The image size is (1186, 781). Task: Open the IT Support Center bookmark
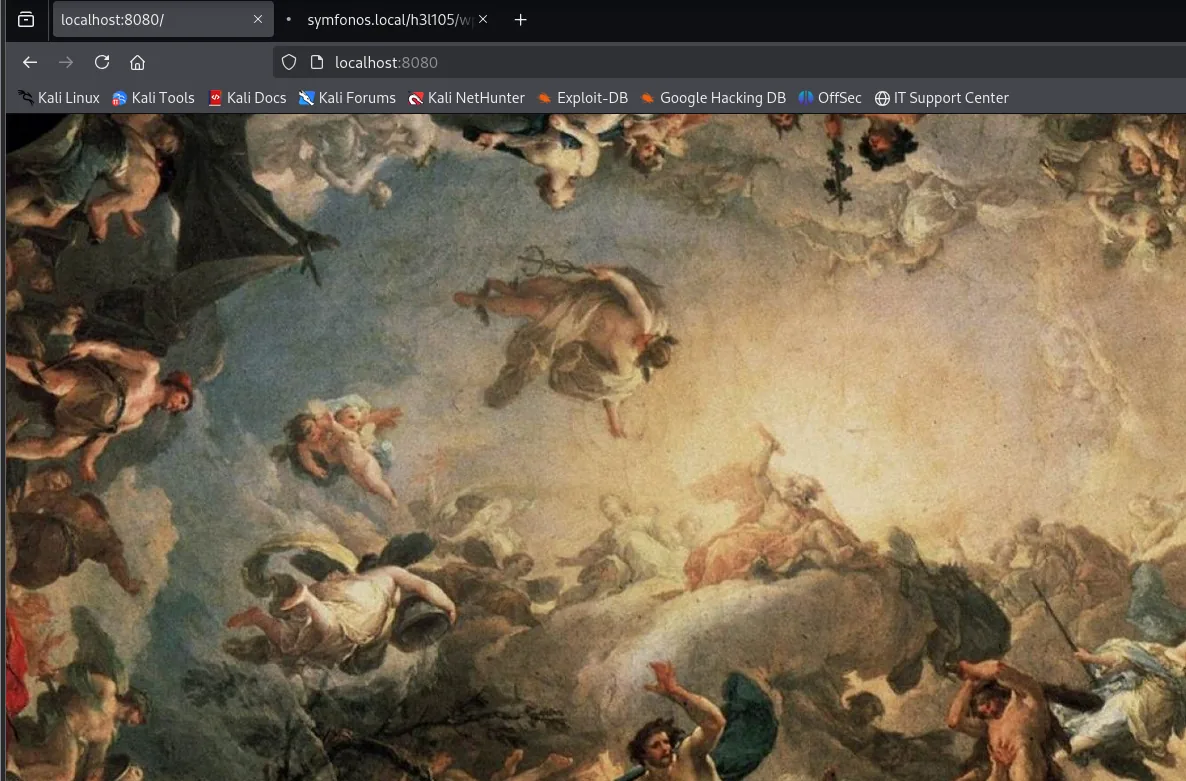tap(942, 98)
